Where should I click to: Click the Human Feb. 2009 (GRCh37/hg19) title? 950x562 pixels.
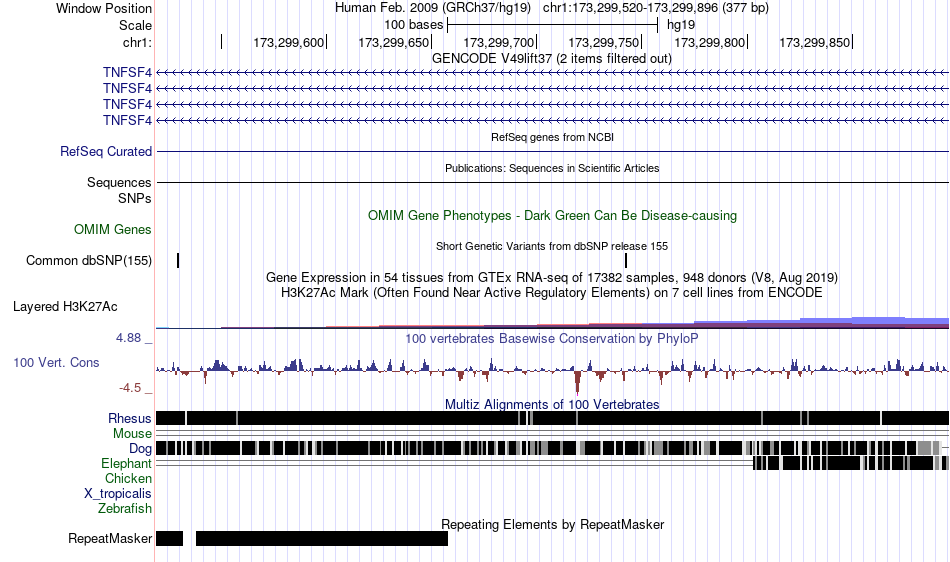pos(433,8)
